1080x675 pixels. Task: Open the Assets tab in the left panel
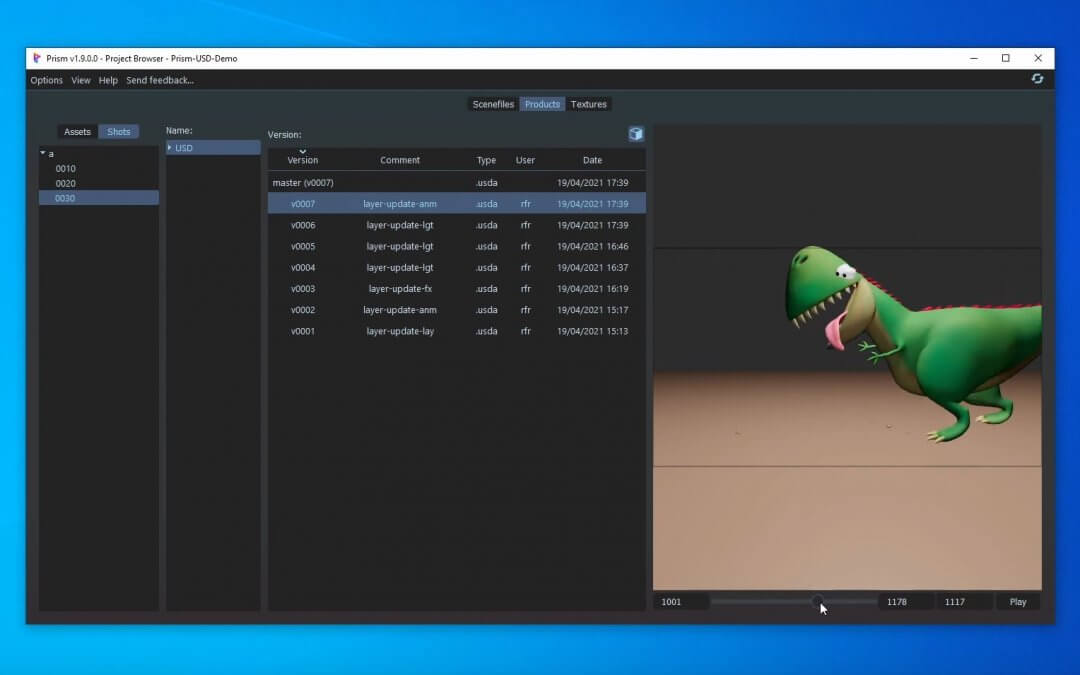77,131
